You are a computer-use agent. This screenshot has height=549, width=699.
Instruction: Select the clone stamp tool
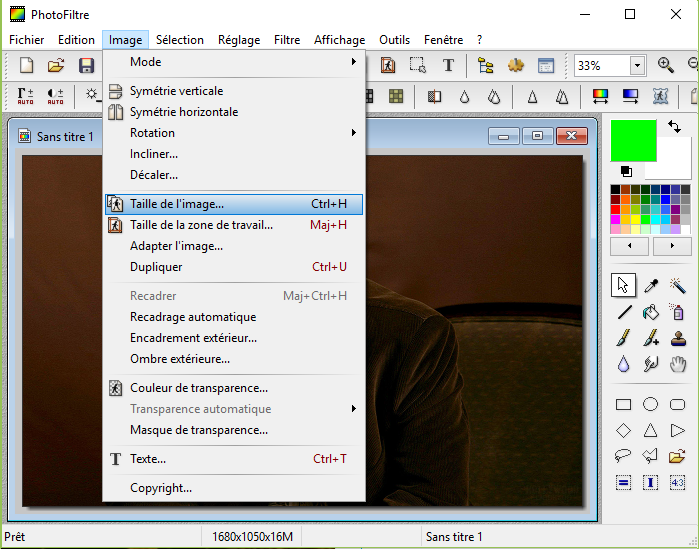click(x=678, y=339)
